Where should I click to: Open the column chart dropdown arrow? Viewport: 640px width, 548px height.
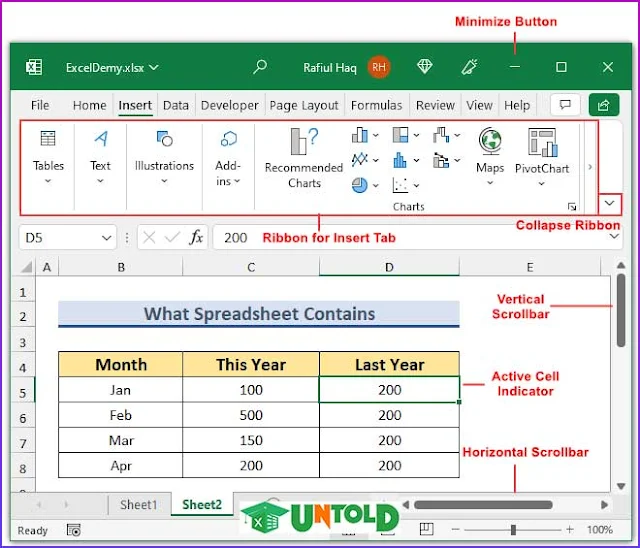click(376, 135)
